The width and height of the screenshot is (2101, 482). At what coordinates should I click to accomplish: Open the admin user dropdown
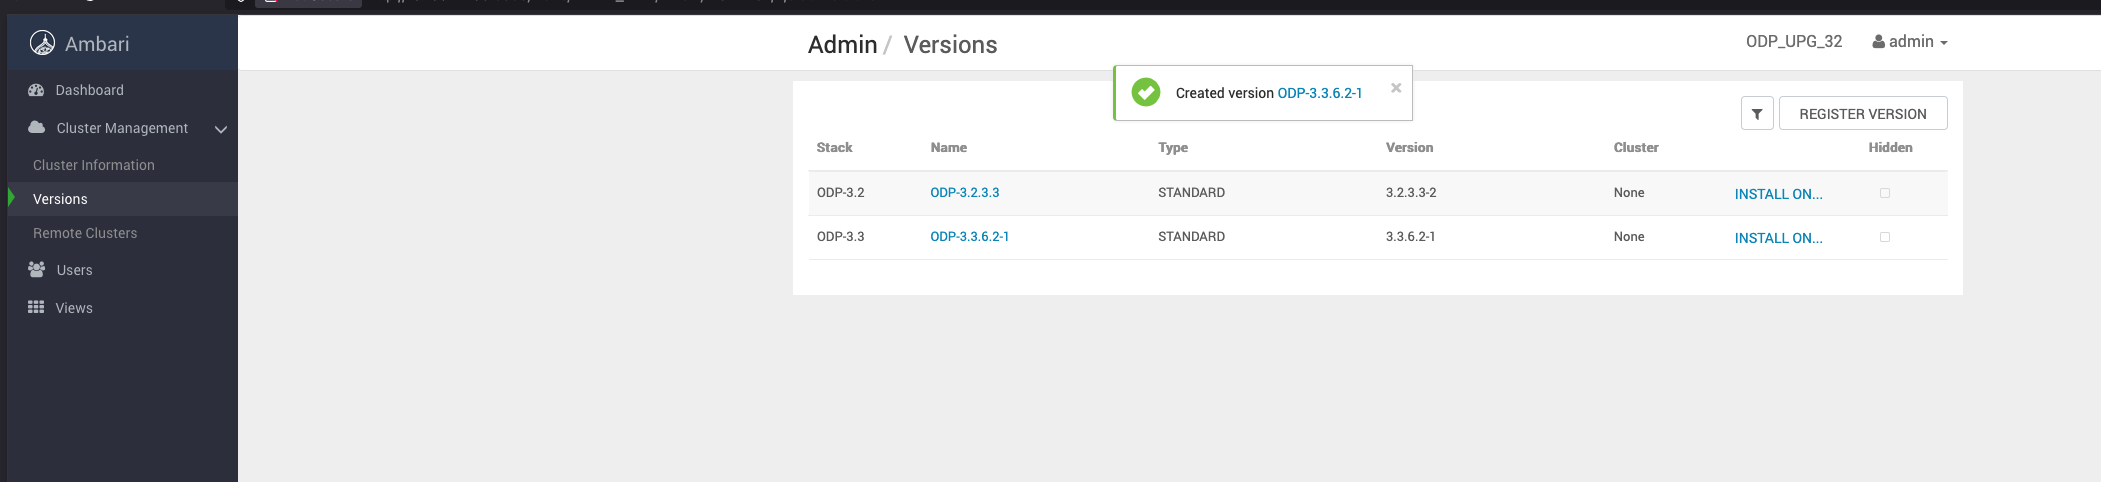1910,42
